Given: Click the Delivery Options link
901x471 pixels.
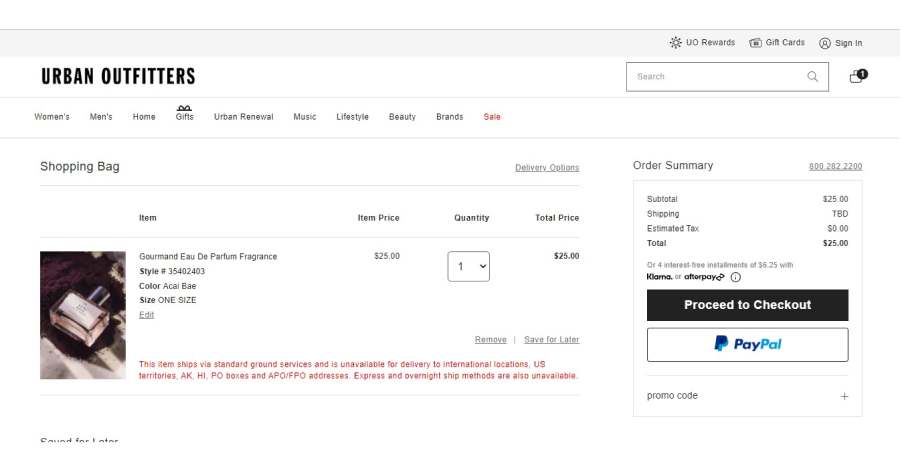Looking at the screenshot, I should tap(547, 168).
